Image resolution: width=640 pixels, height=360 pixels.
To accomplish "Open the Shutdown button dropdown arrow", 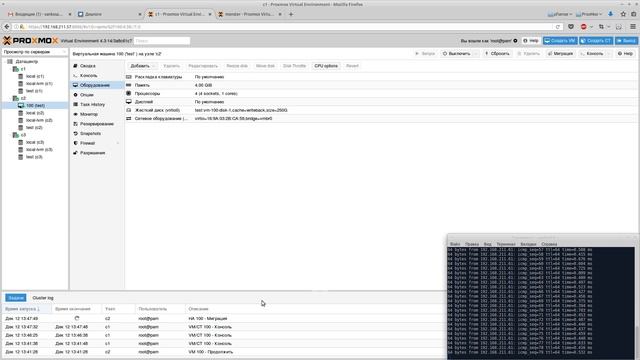I will [476, 53].
